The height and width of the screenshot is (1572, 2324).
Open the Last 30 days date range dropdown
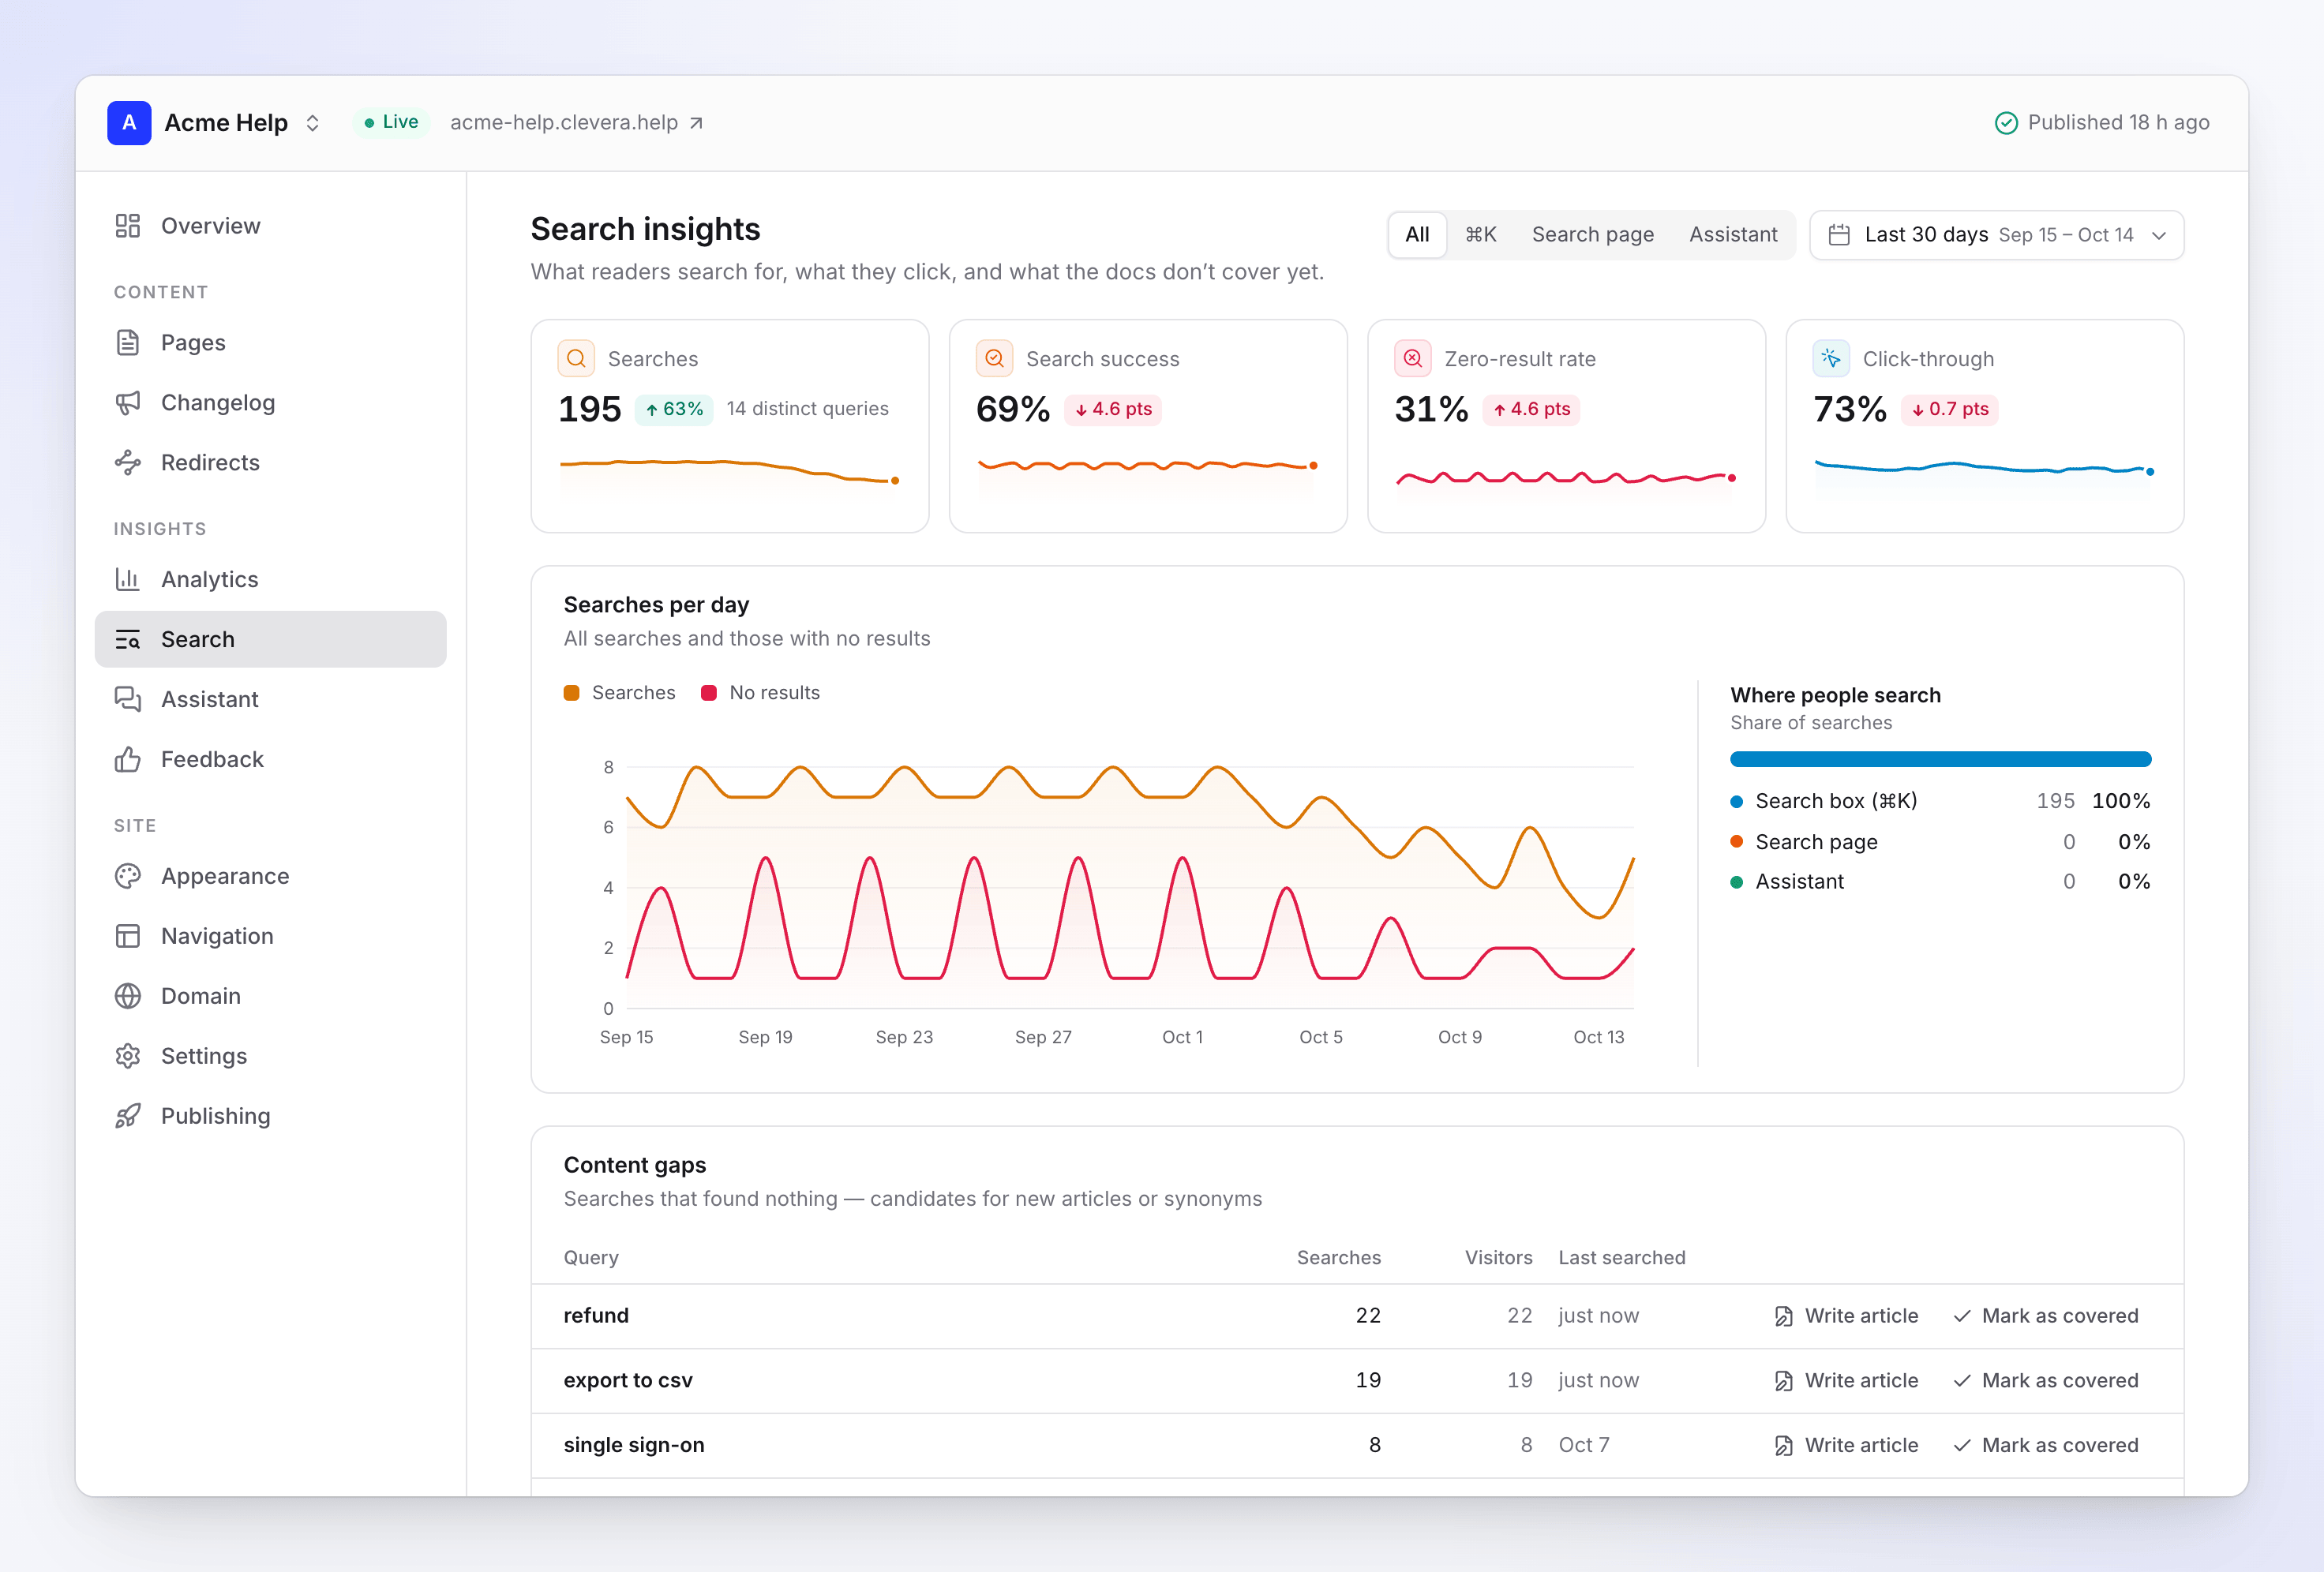(x=1996, y=235)
